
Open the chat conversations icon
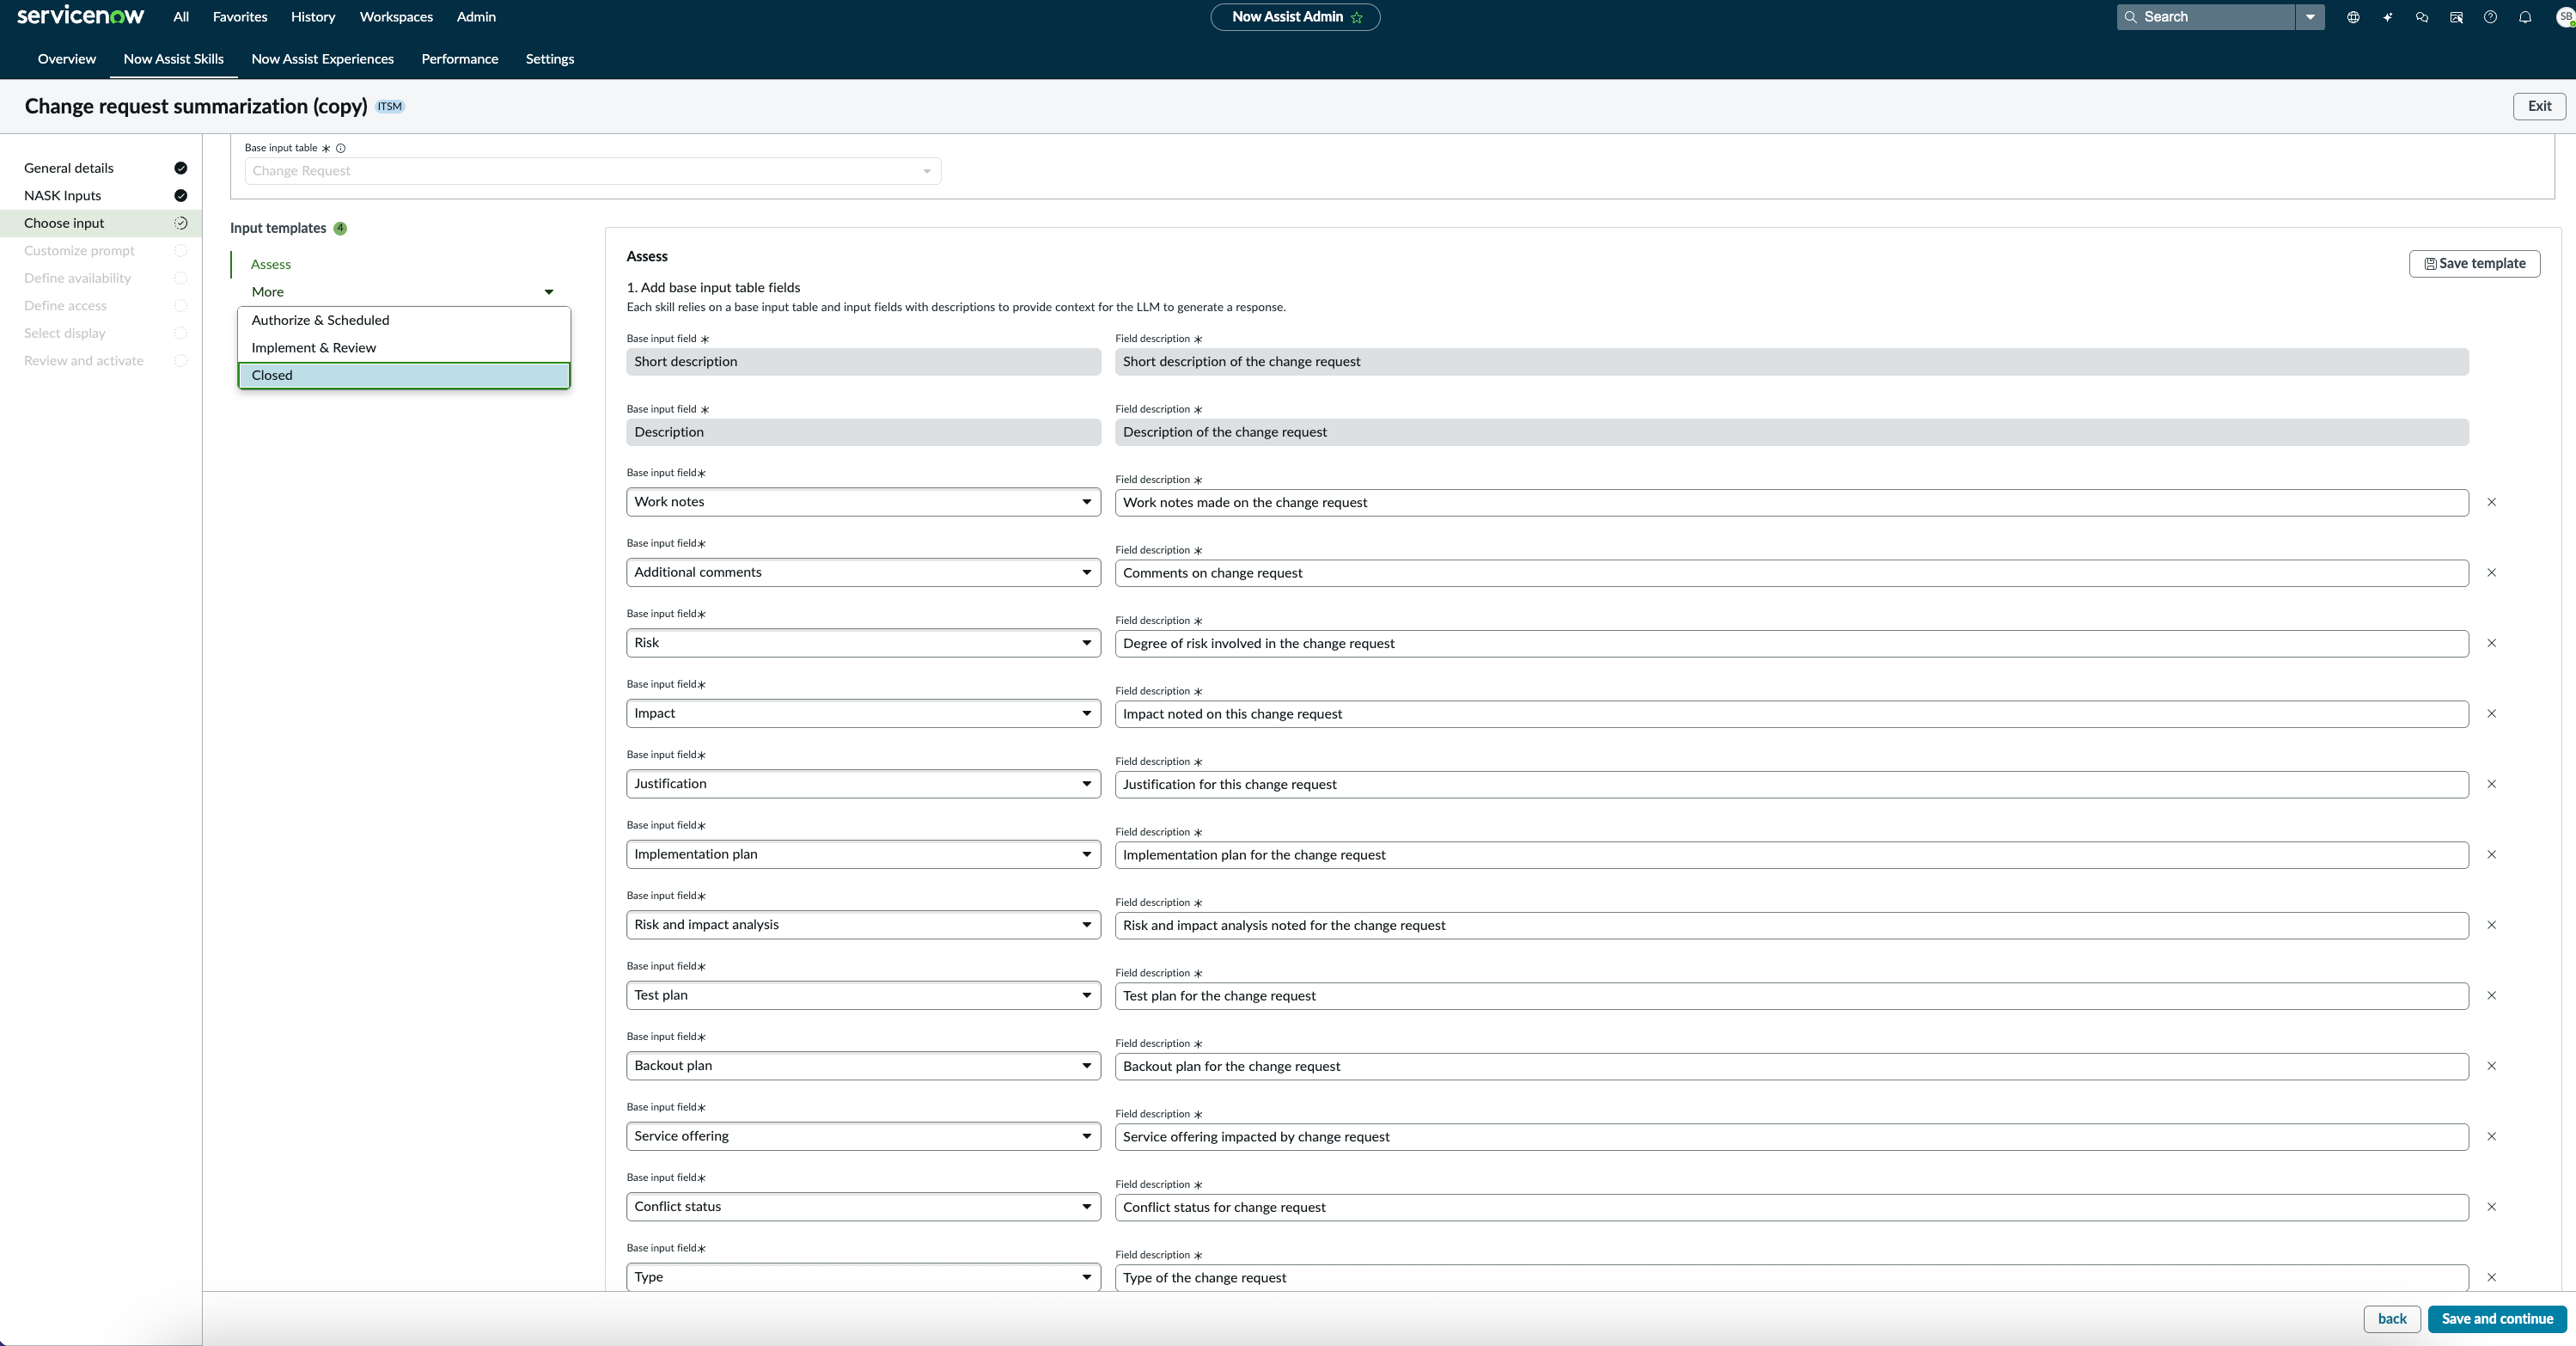[2421, 17]
